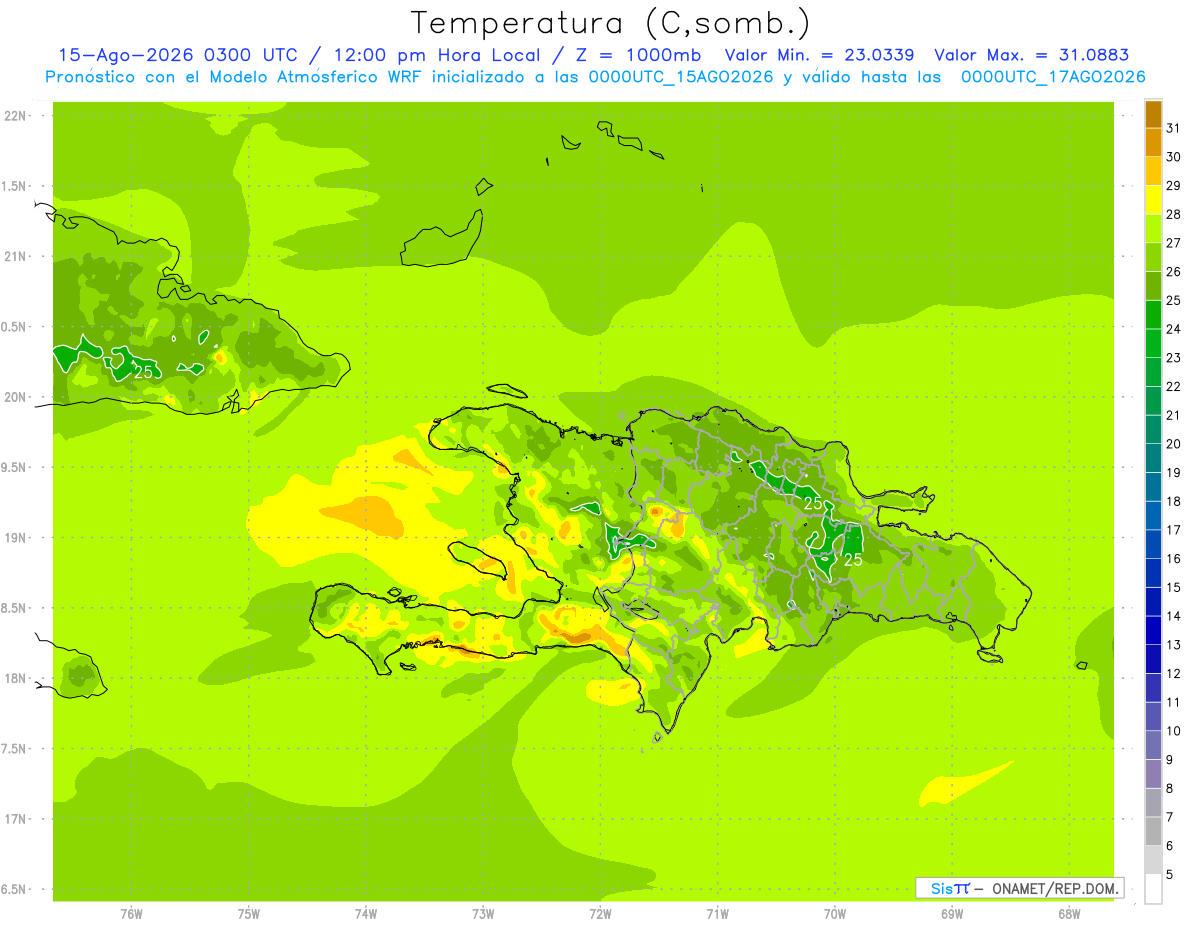Click the 8.5N latitude axis label
Image resolution: width=1200 pixels, height=927 pixels.
[x=15, y=608]
